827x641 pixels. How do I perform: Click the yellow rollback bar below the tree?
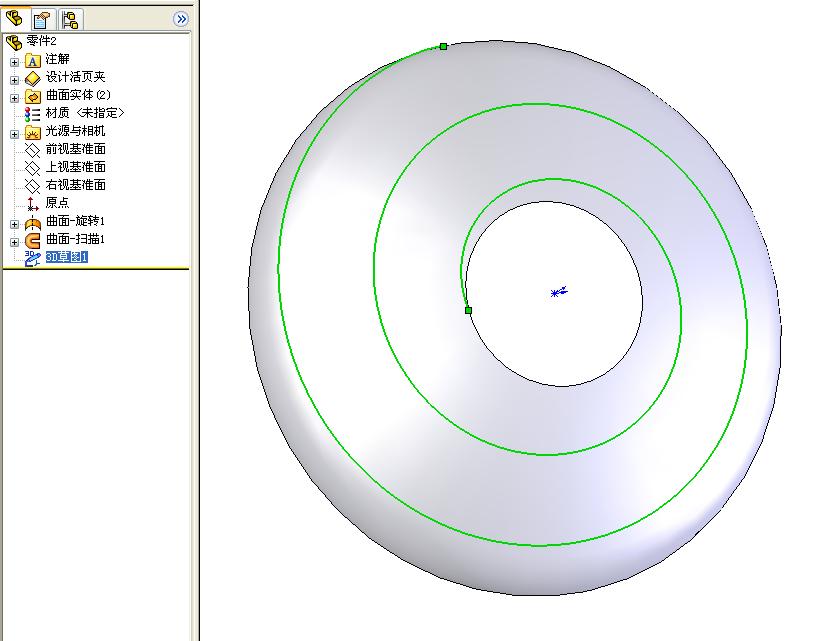tap(95, 269)
